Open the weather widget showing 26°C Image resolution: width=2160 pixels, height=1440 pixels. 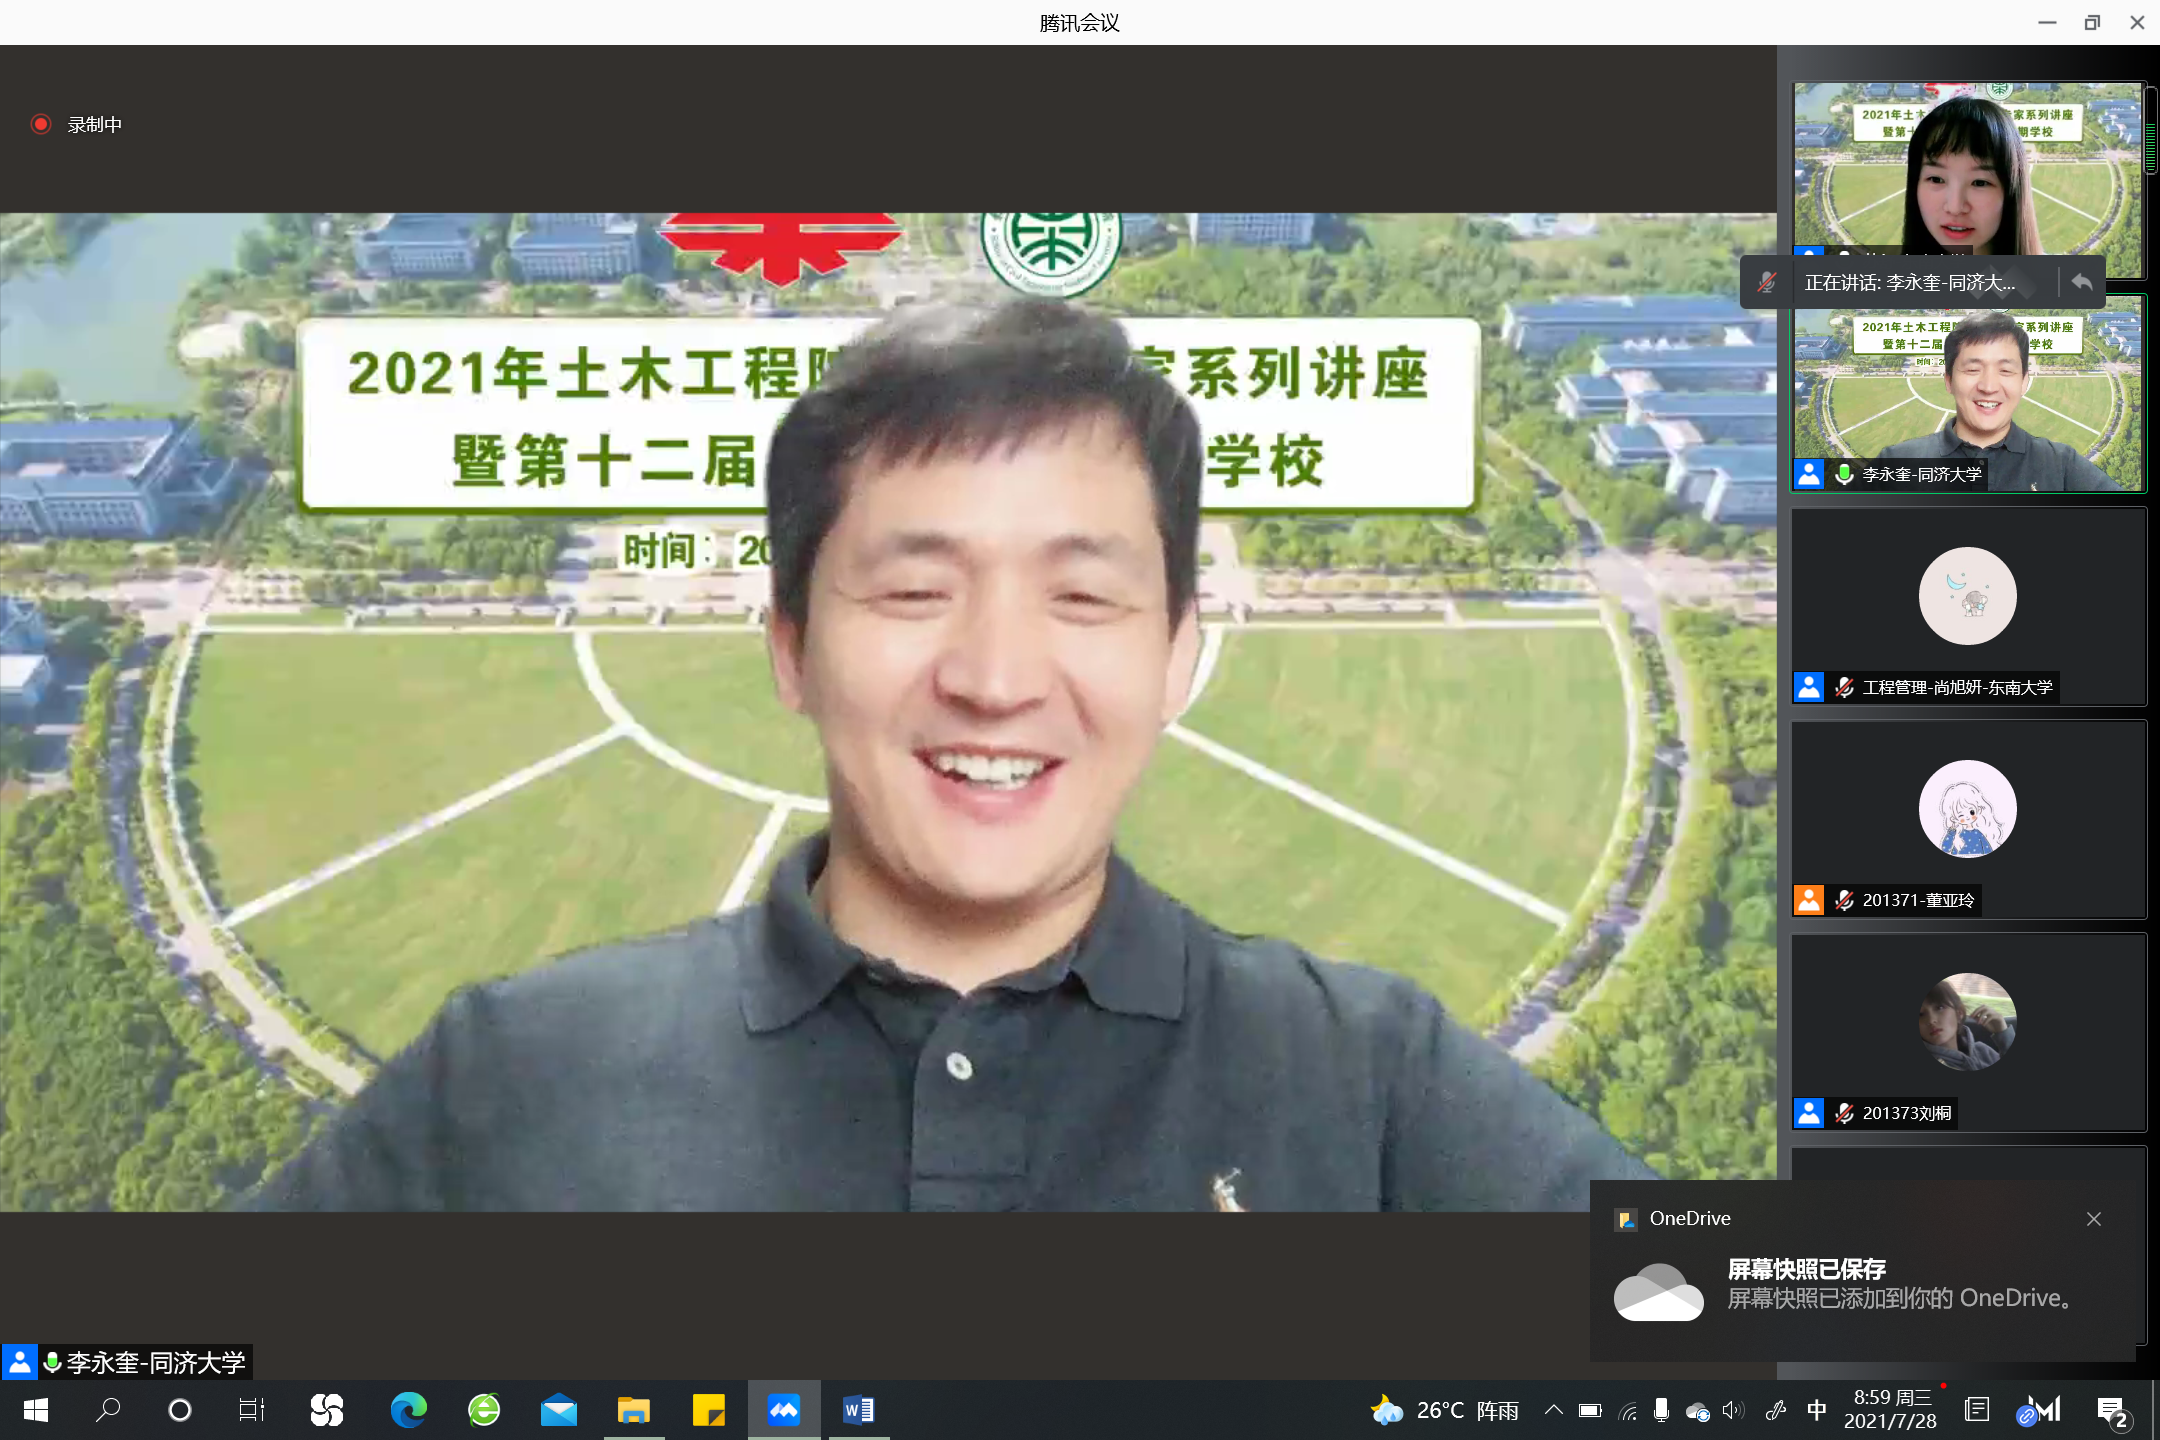click(1445, 1410)
